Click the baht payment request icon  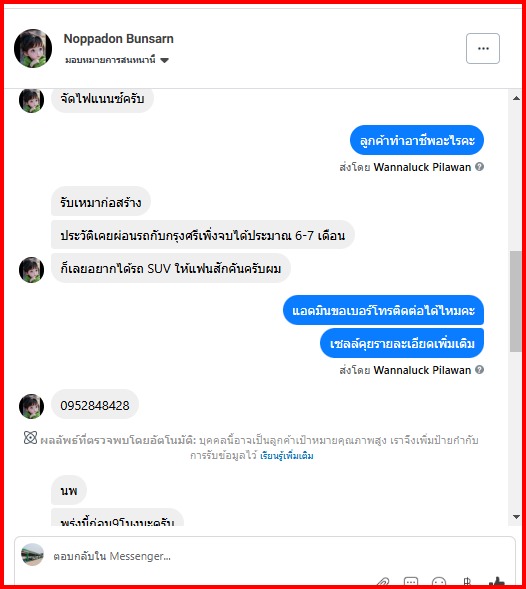[467, 581]
